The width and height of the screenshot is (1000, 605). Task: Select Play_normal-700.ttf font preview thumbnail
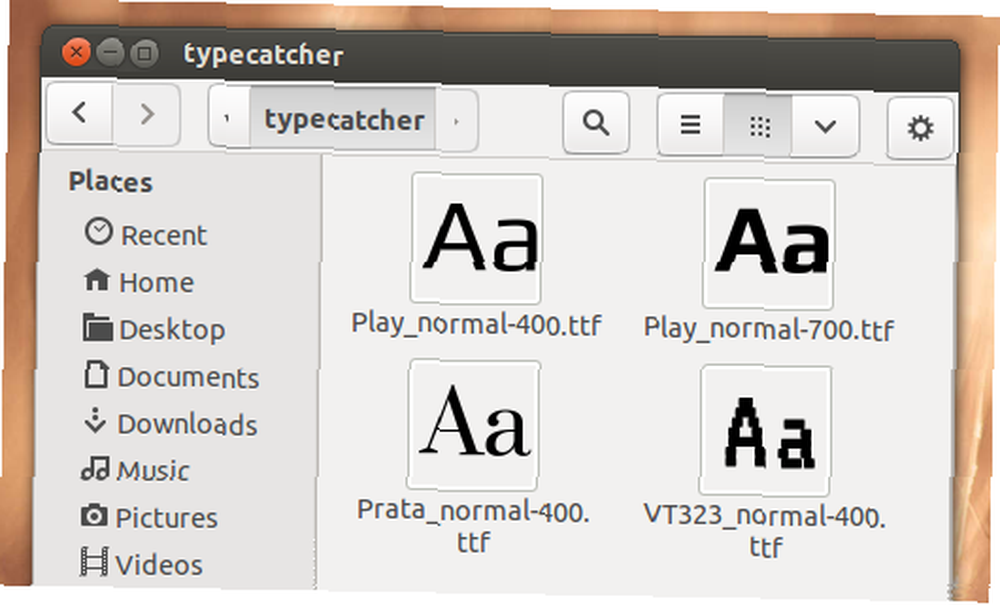click(x=769, y=244)
